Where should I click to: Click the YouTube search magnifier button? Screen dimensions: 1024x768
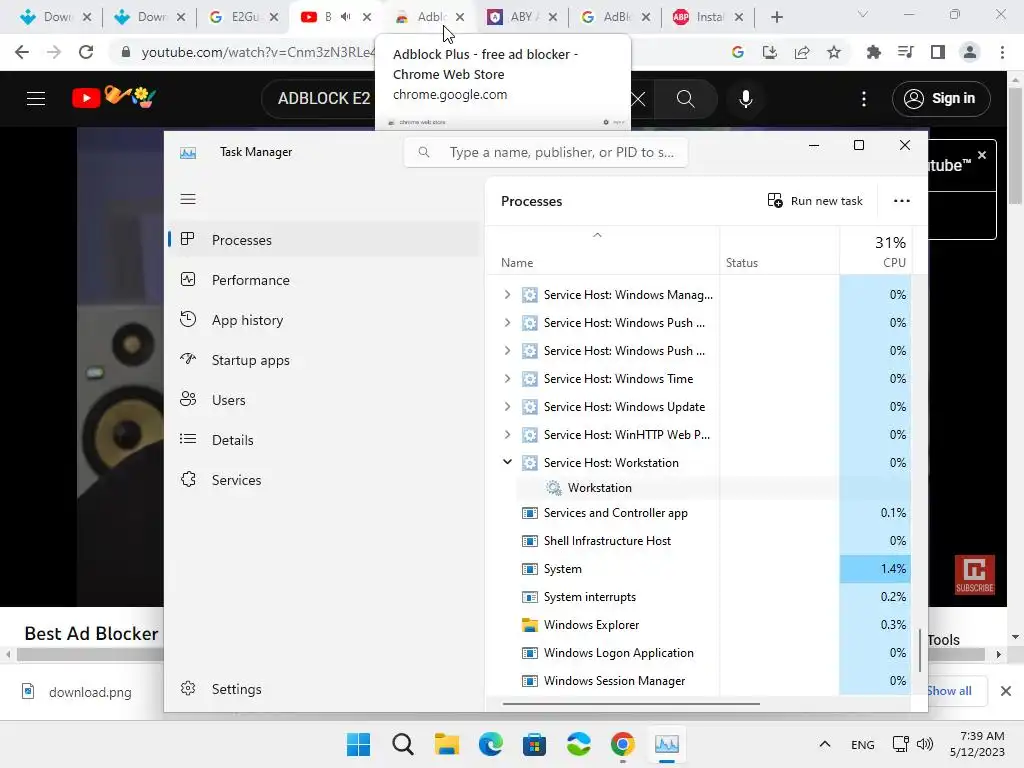coord(685,99)
